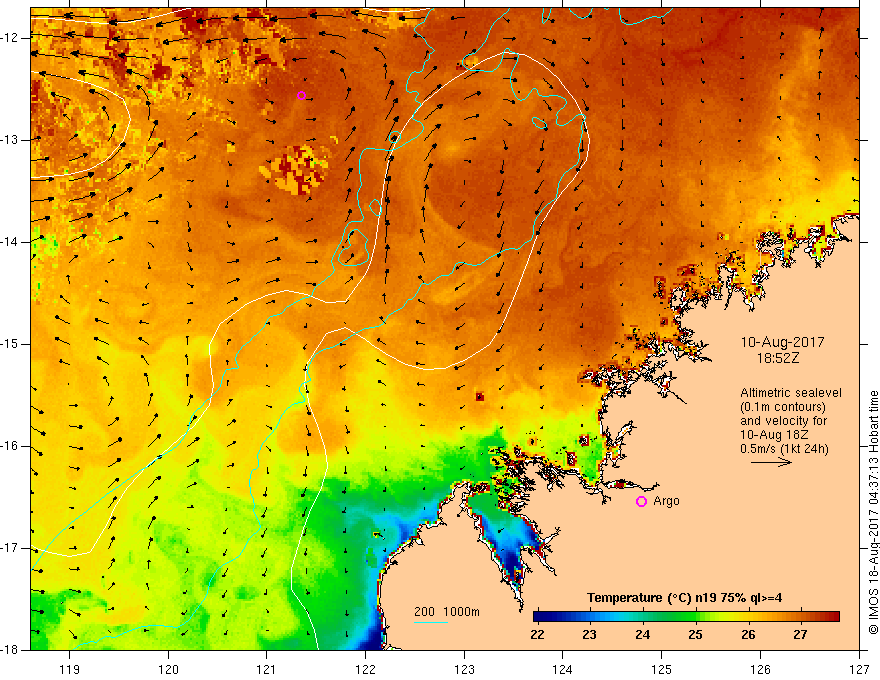Click the blocky cloud-masked patch near 121.3E 13.3S
The height and width of the screenshot is (680, 880).
pos(295,169)
